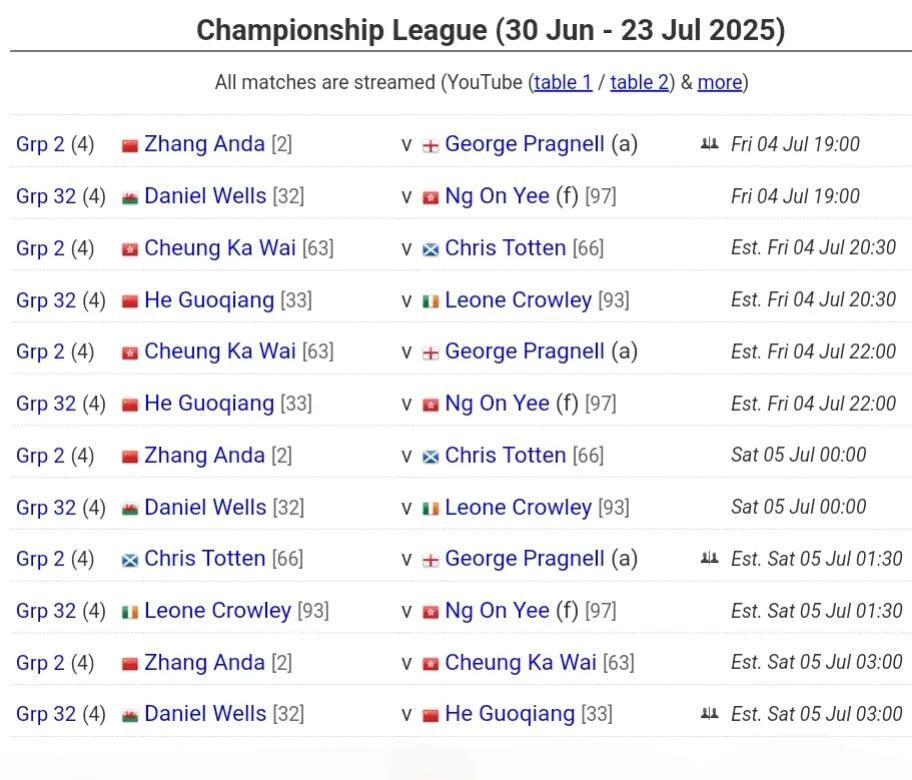Viewport: 912px width, 780px height.
Task: Click Cheung Ka Wai in the Chris Totten match
Action: [220, 248]
